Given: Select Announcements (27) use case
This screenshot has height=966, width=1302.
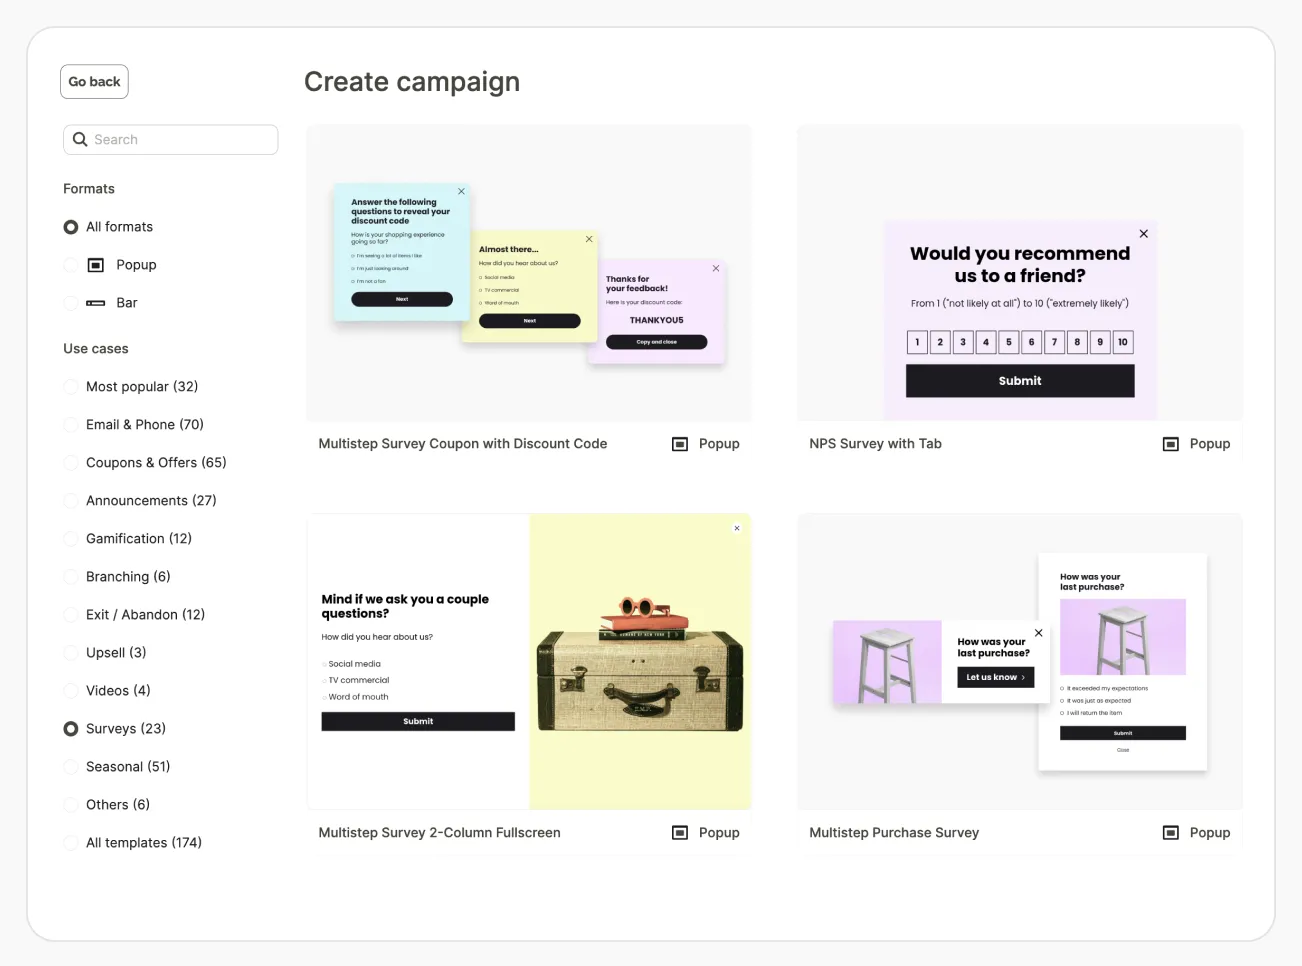Looking at the screenshot, I should 71,501.
